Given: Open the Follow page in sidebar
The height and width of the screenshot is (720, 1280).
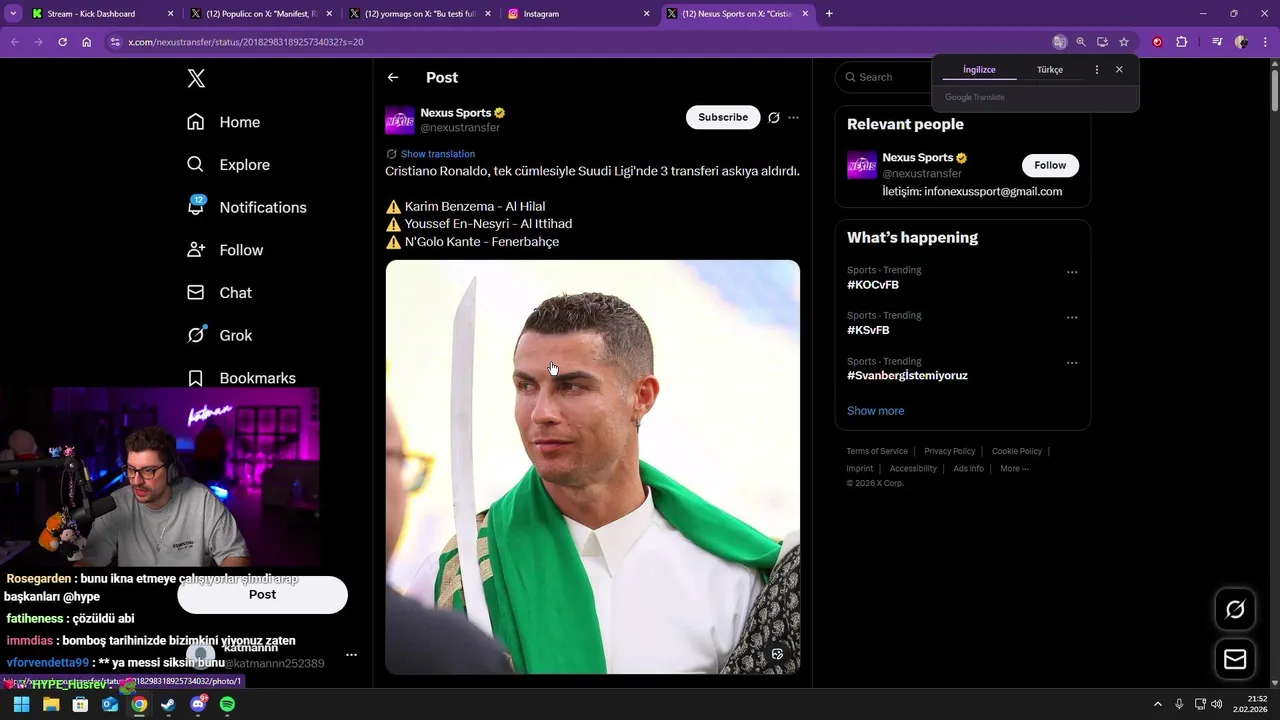Looking at the screenshot, I should pos(225,250).
